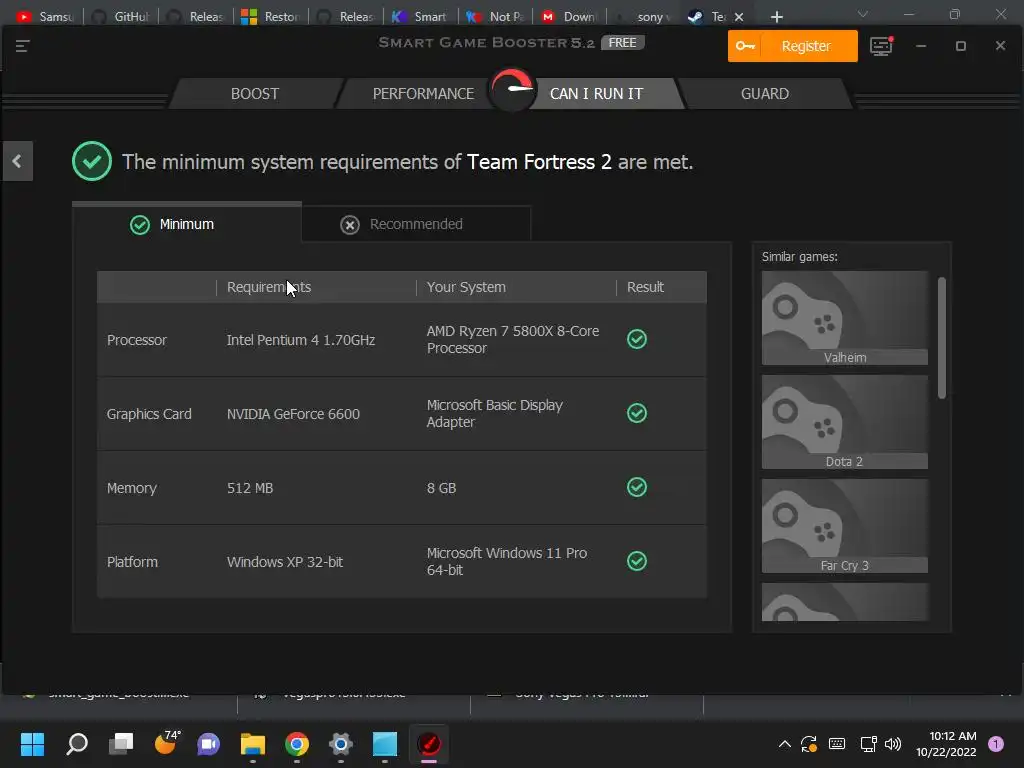The width and height of the screenshot is (1024, 768).
Task: Switch to the PERFORMANCE tab
Action: [423, 93]
